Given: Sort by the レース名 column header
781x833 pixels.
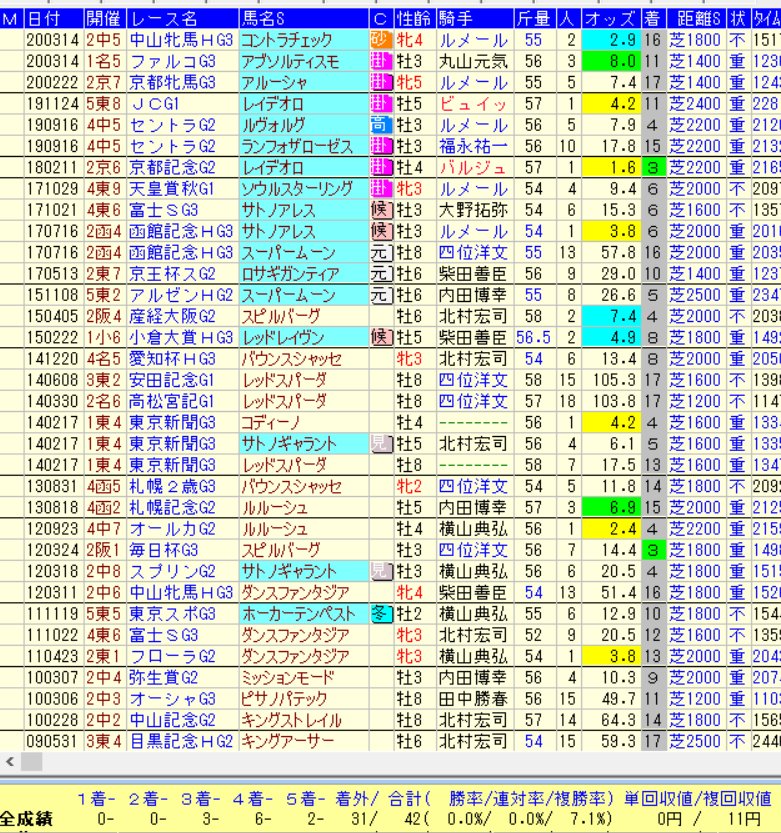Looking at the screenshot, I should point(183,19).
